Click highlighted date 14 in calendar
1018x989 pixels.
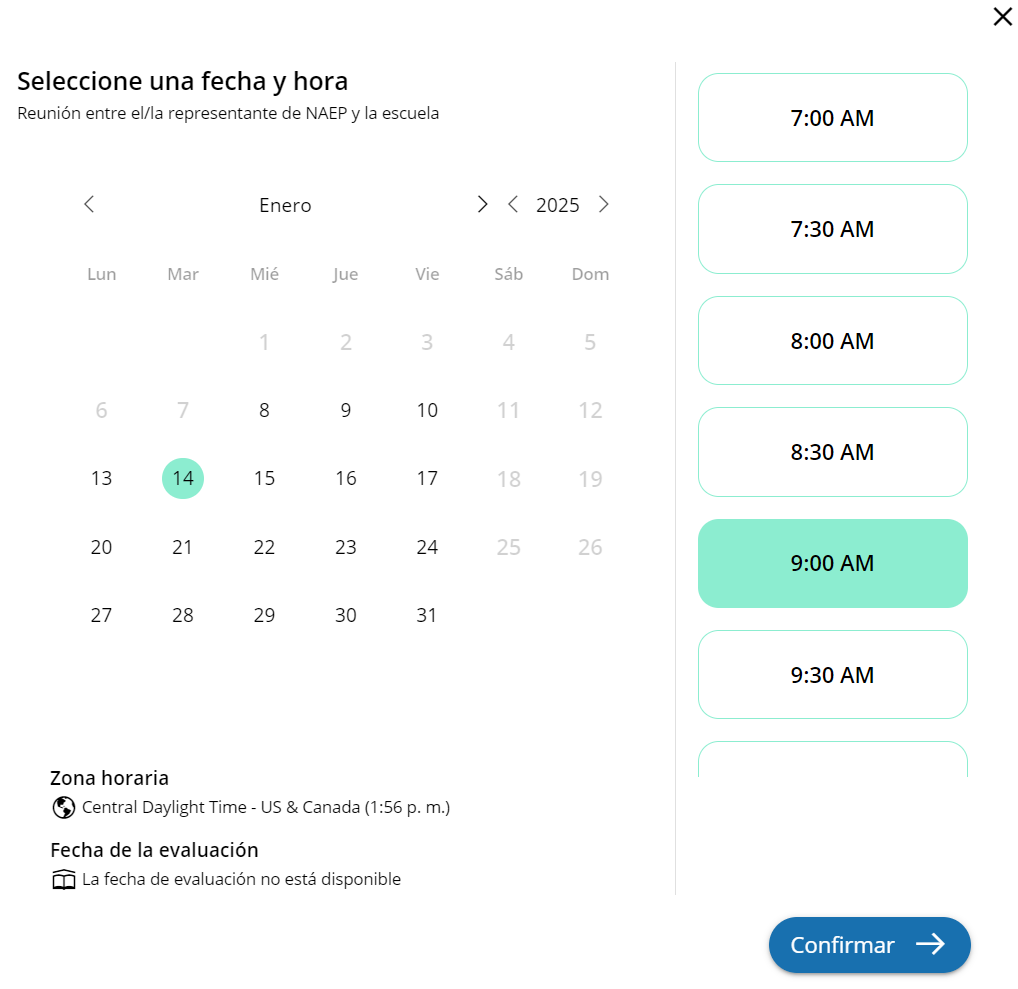tap(183, 478)
